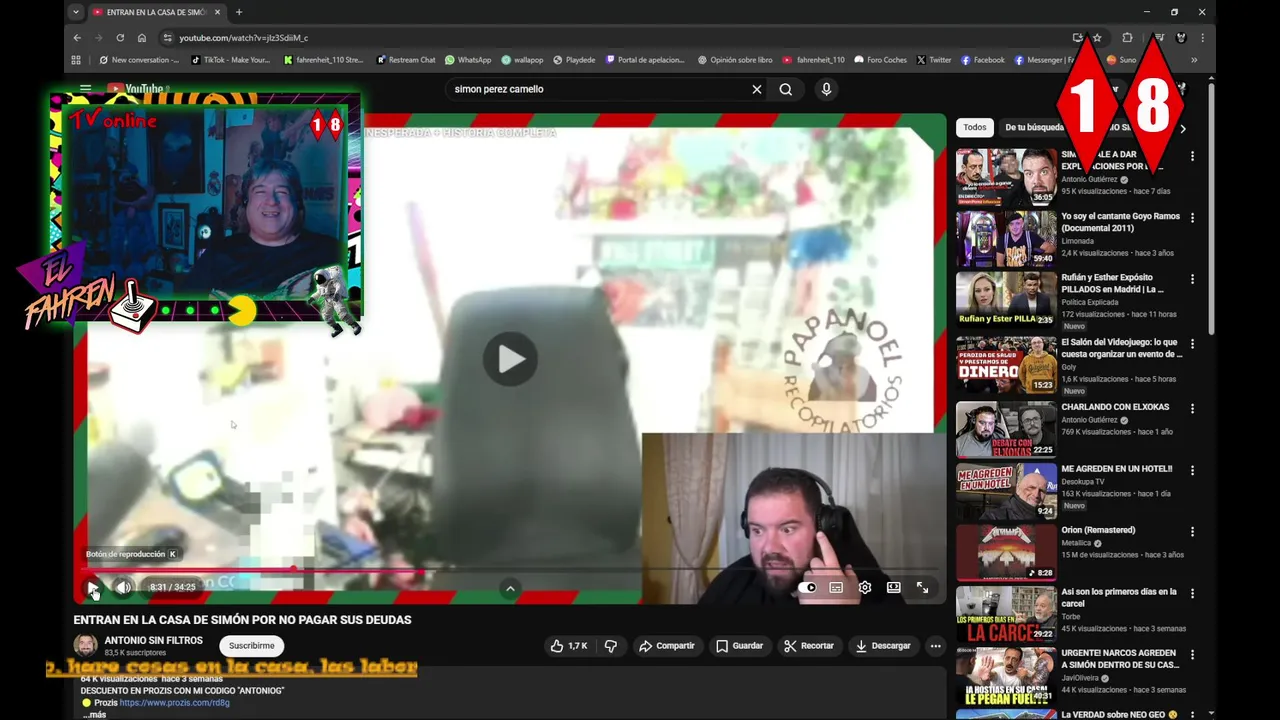Image resolution: width=1280 pixels, height=720 pixels.
Task: Click the page vertical scrollbar
Action: click(x=1212, y=210)
